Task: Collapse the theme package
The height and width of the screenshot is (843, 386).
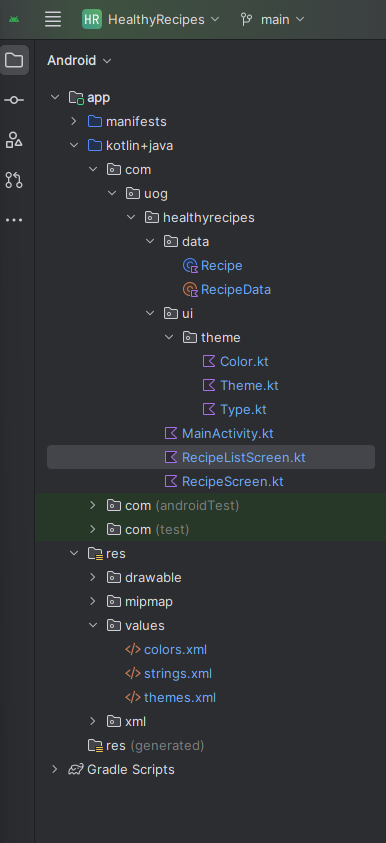Action: click(169, 337)
